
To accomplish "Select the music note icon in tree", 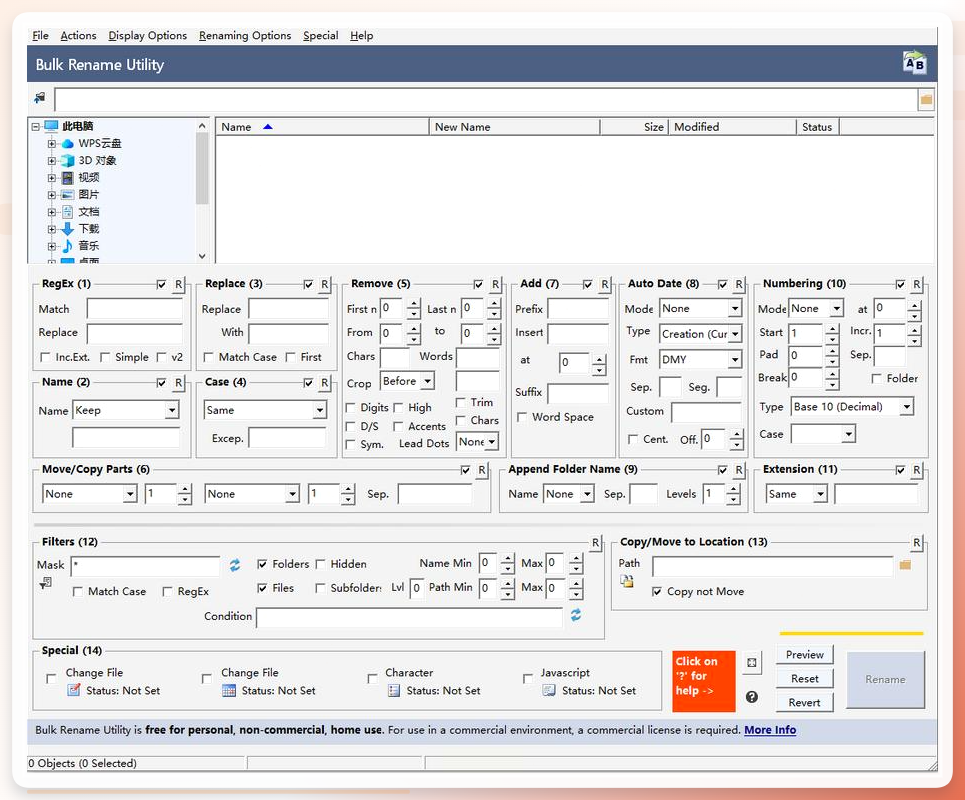I will pos(68,246).
